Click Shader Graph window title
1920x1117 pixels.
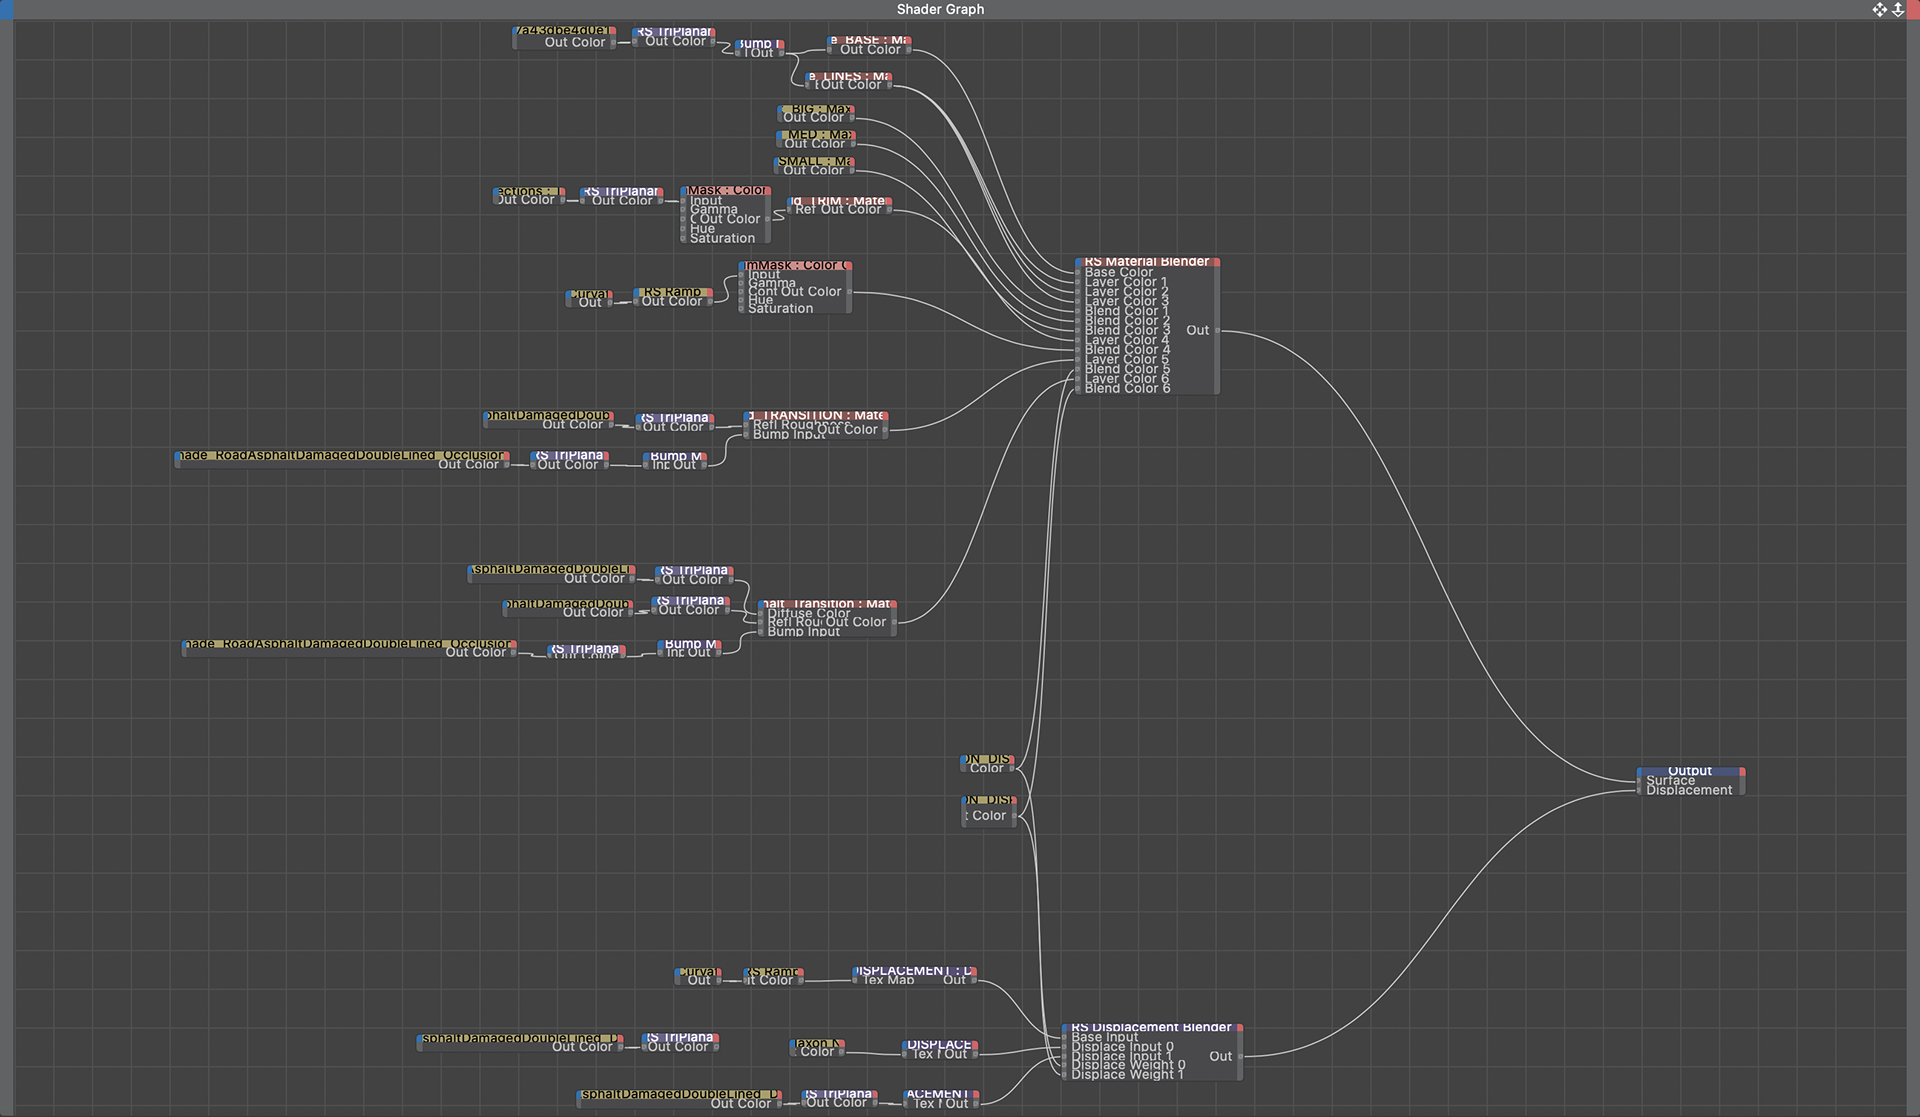click(x=940, y=9)
